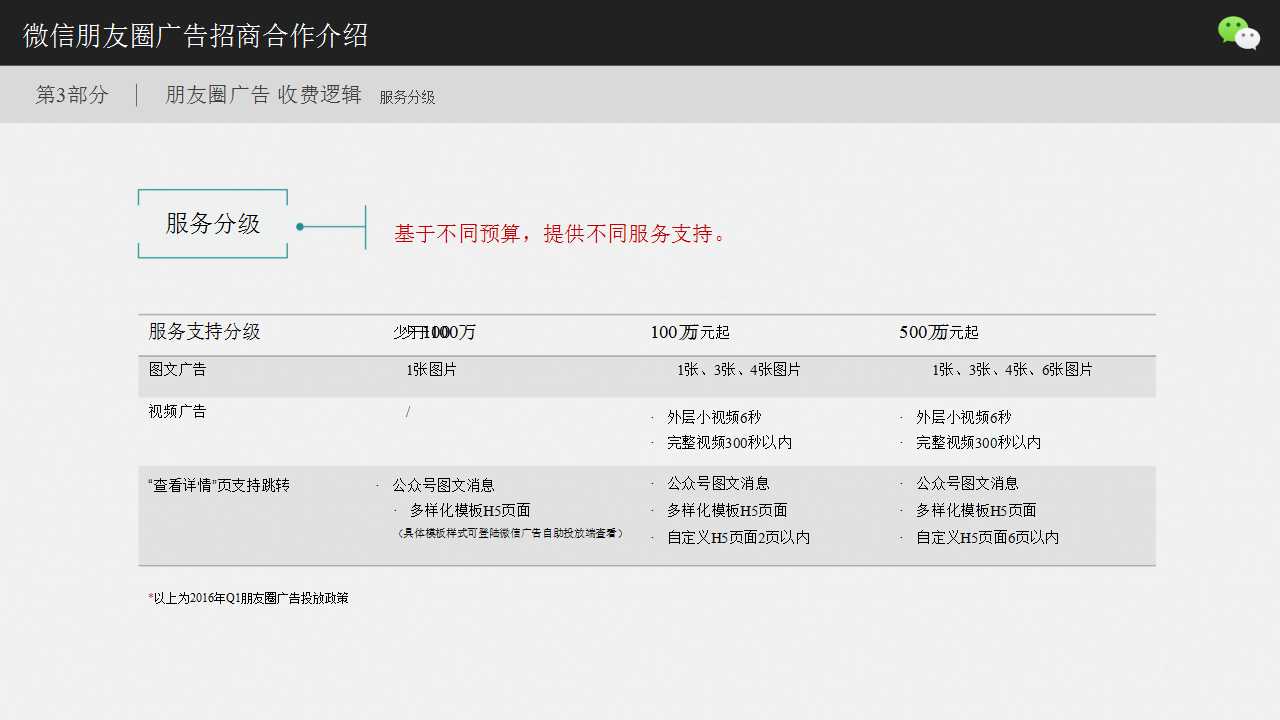The height and width of the screenshot is (720, 1280).
Task: Select the 服务分级 breadcrumb label in the header
Action: point(407,97)
